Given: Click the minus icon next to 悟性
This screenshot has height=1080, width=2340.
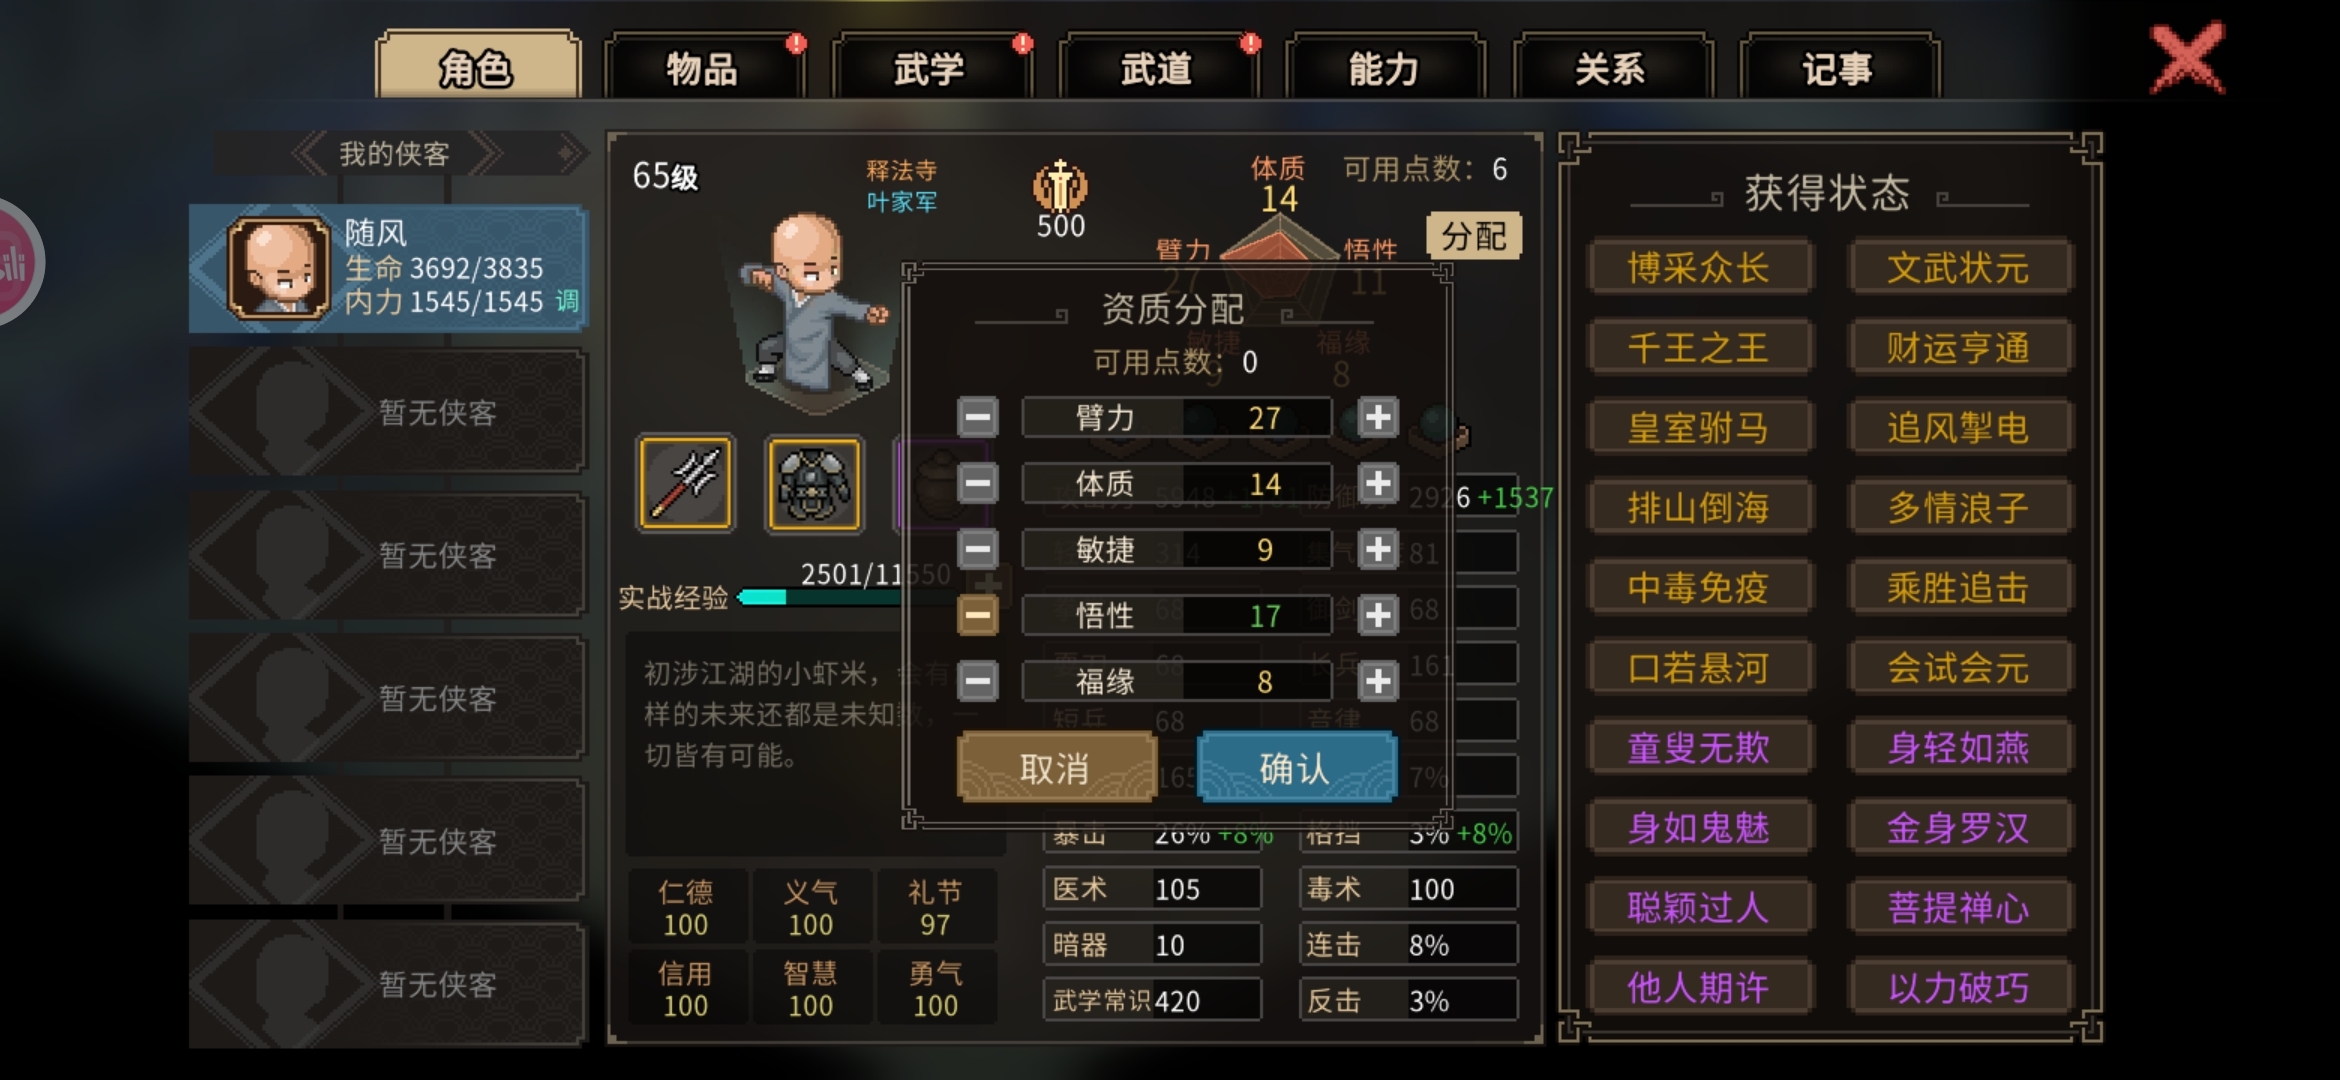Looking at the screenshot, I should pos(977,616).
